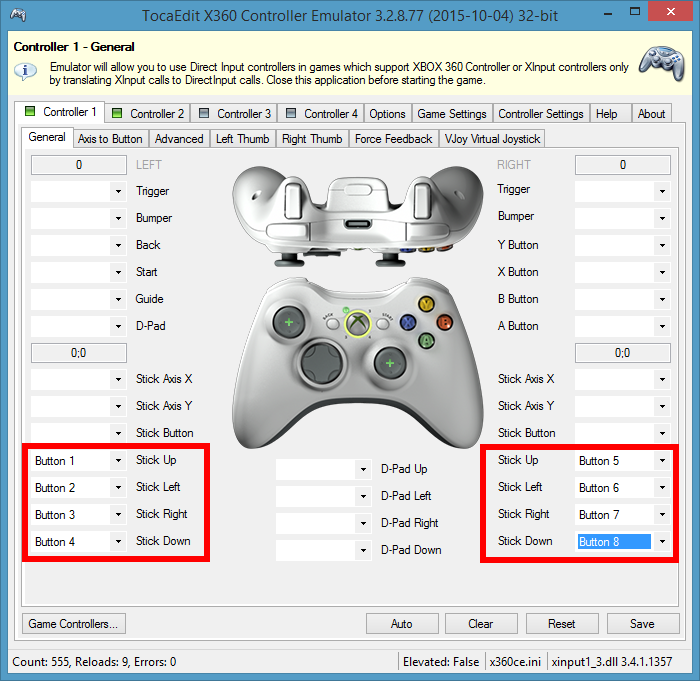The image size is (700, 681).
Task: Click the right stick value field showing 0;0
Action: tap(622, 353)
